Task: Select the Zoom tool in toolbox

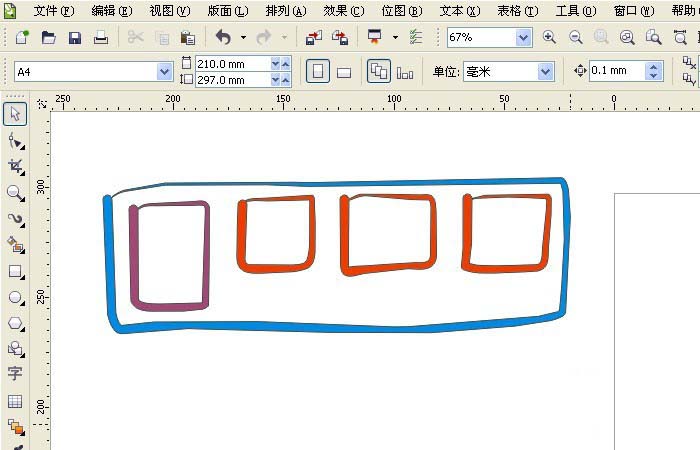Action: [16, 193]
